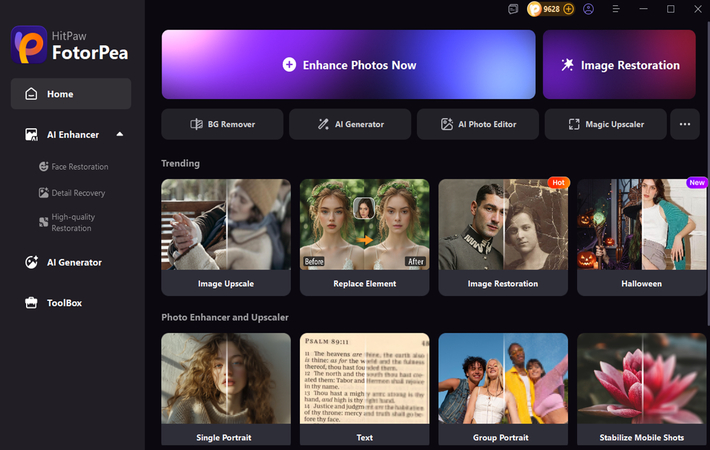710x450 pixels.
Task: Launch the BG Remover tool
Action: pyautogui.click(x=222, y=124)
